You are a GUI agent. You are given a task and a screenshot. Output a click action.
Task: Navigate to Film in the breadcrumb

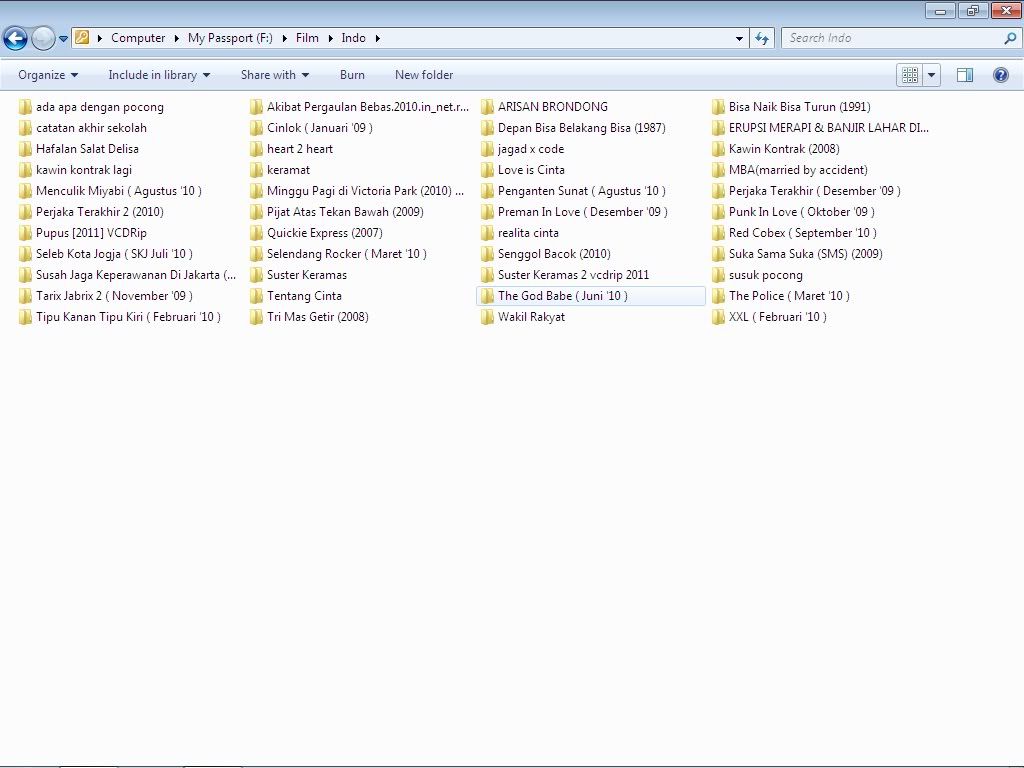click(307, 38)
